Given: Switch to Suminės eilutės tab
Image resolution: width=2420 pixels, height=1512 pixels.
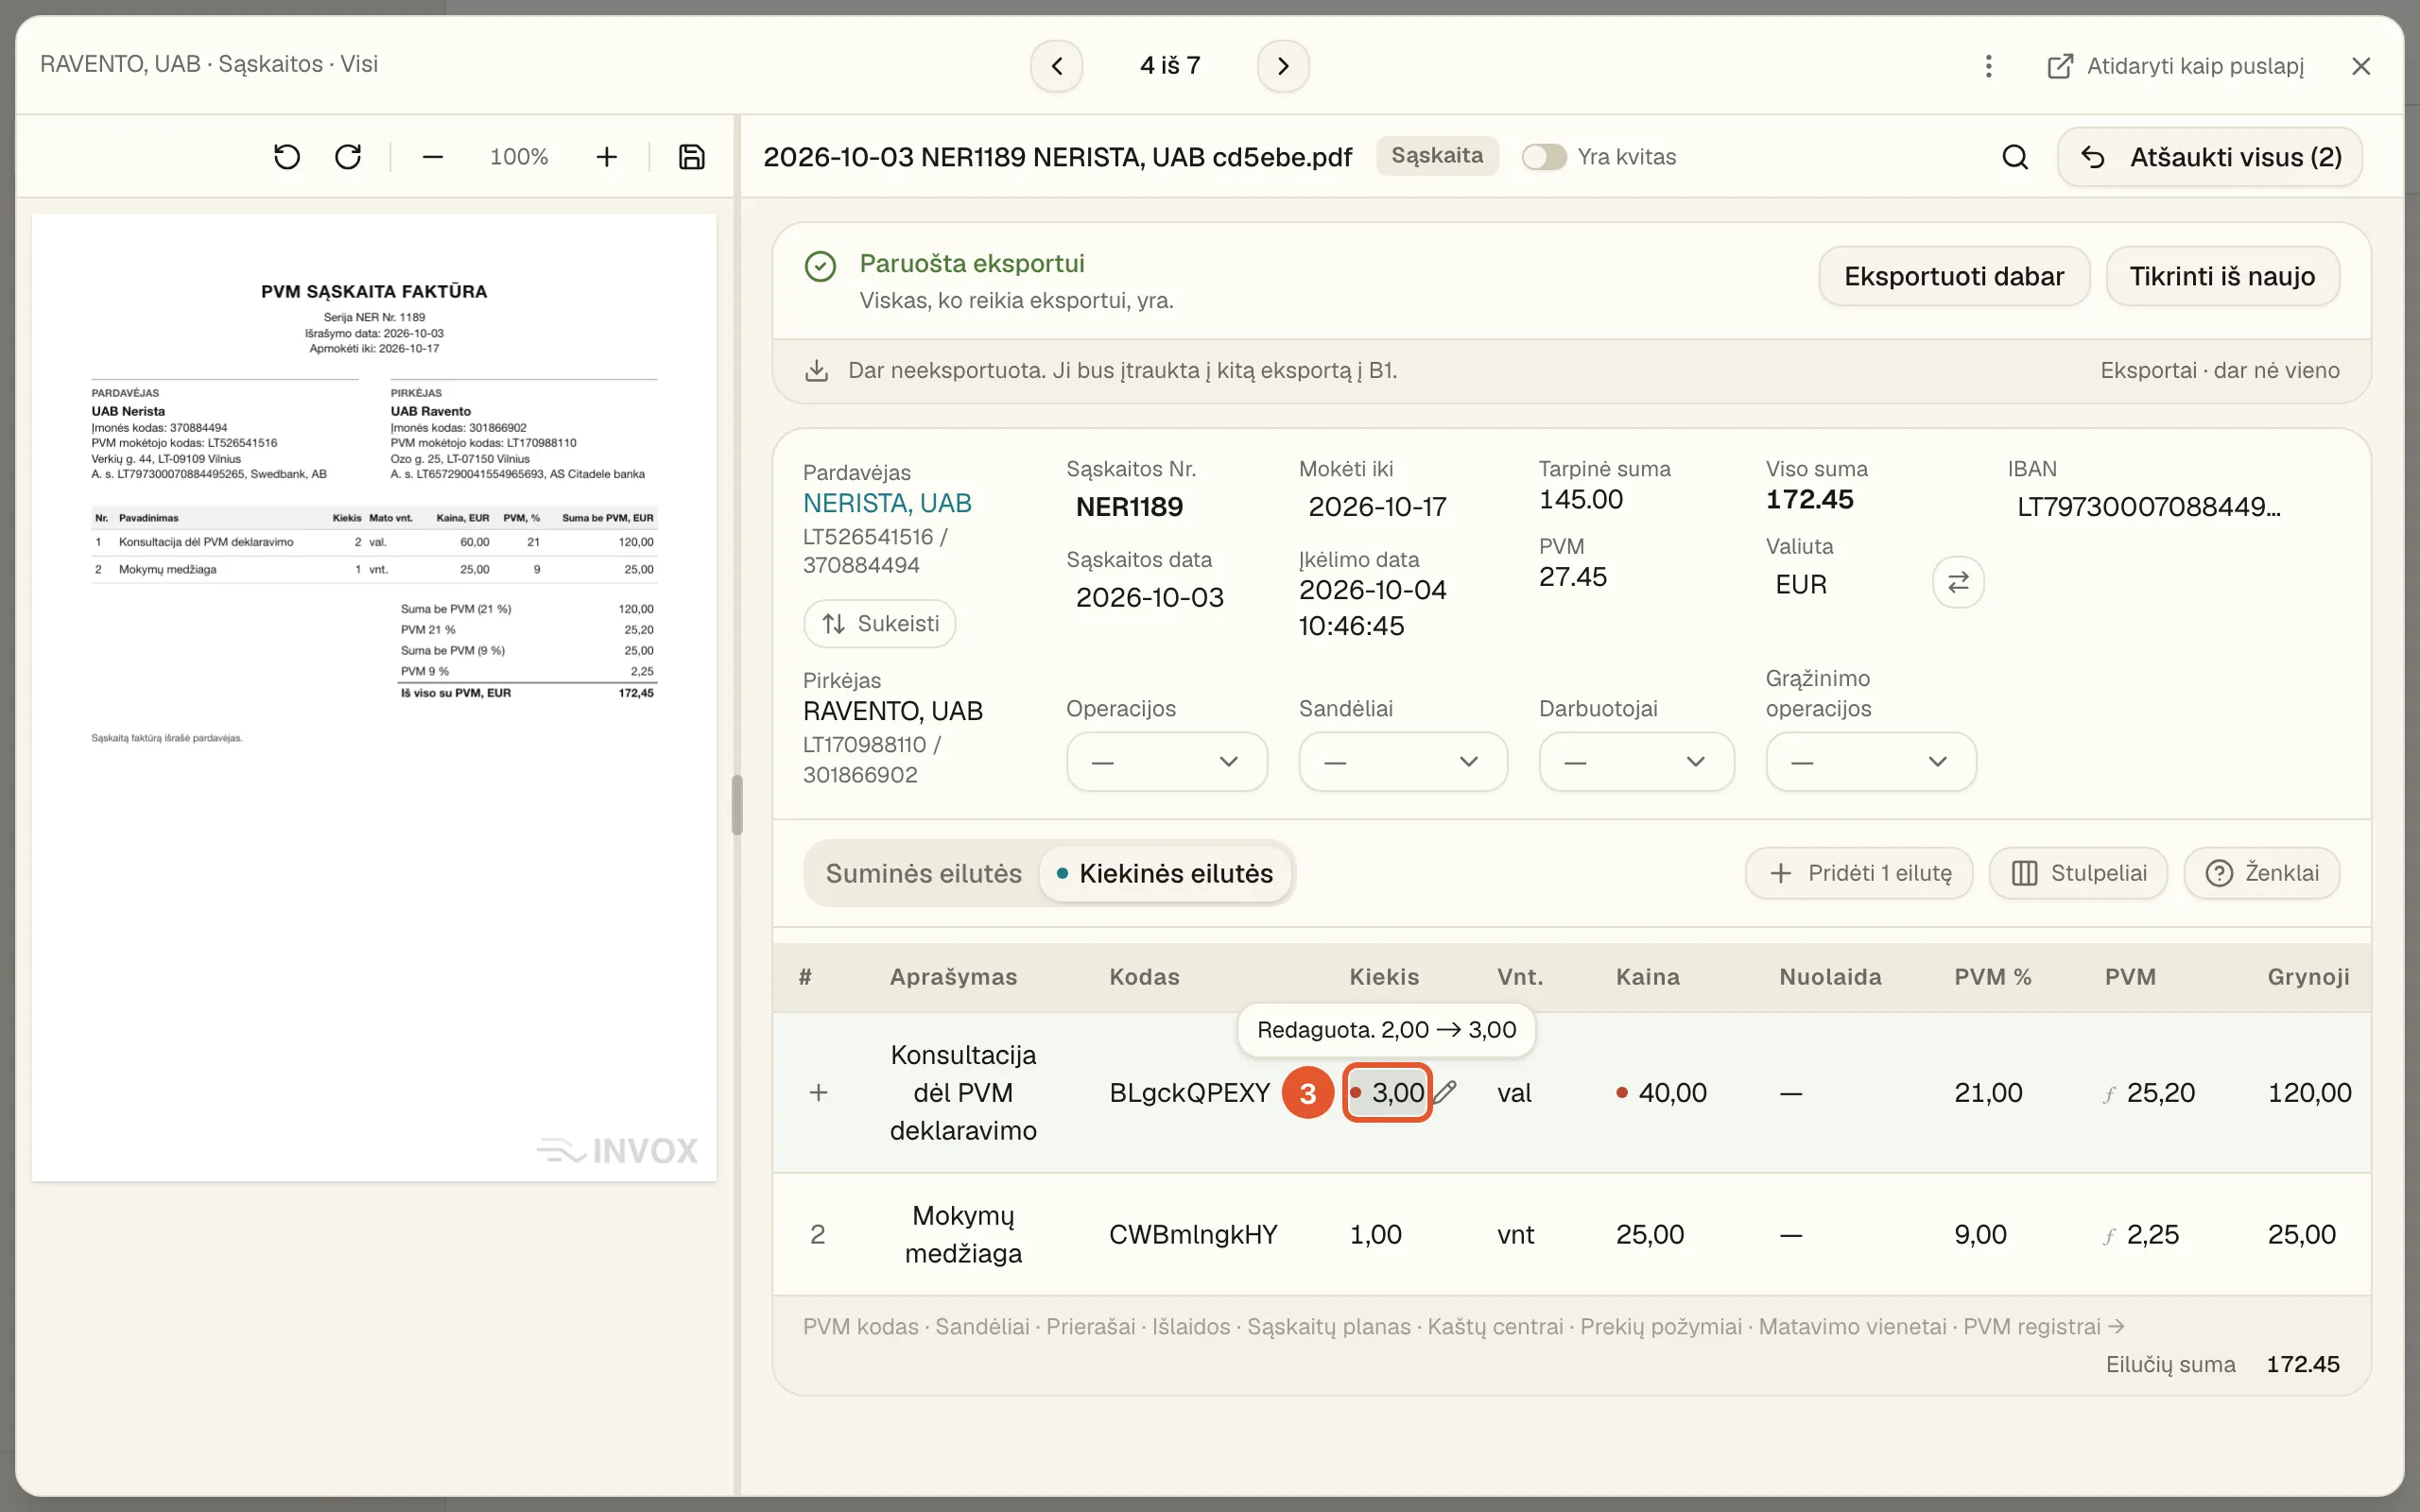Looking at the screenshot, I should click(923, 873).
